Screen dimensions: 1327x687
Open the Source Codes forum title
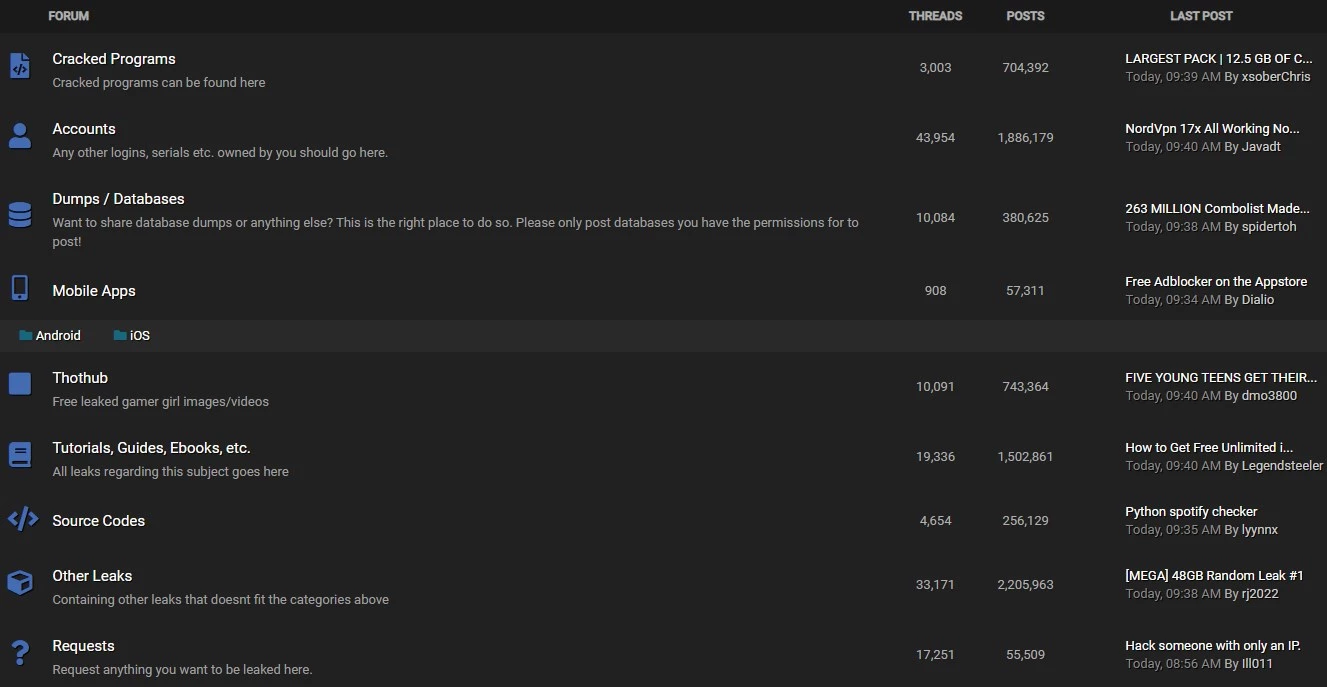tap(98, 521)
